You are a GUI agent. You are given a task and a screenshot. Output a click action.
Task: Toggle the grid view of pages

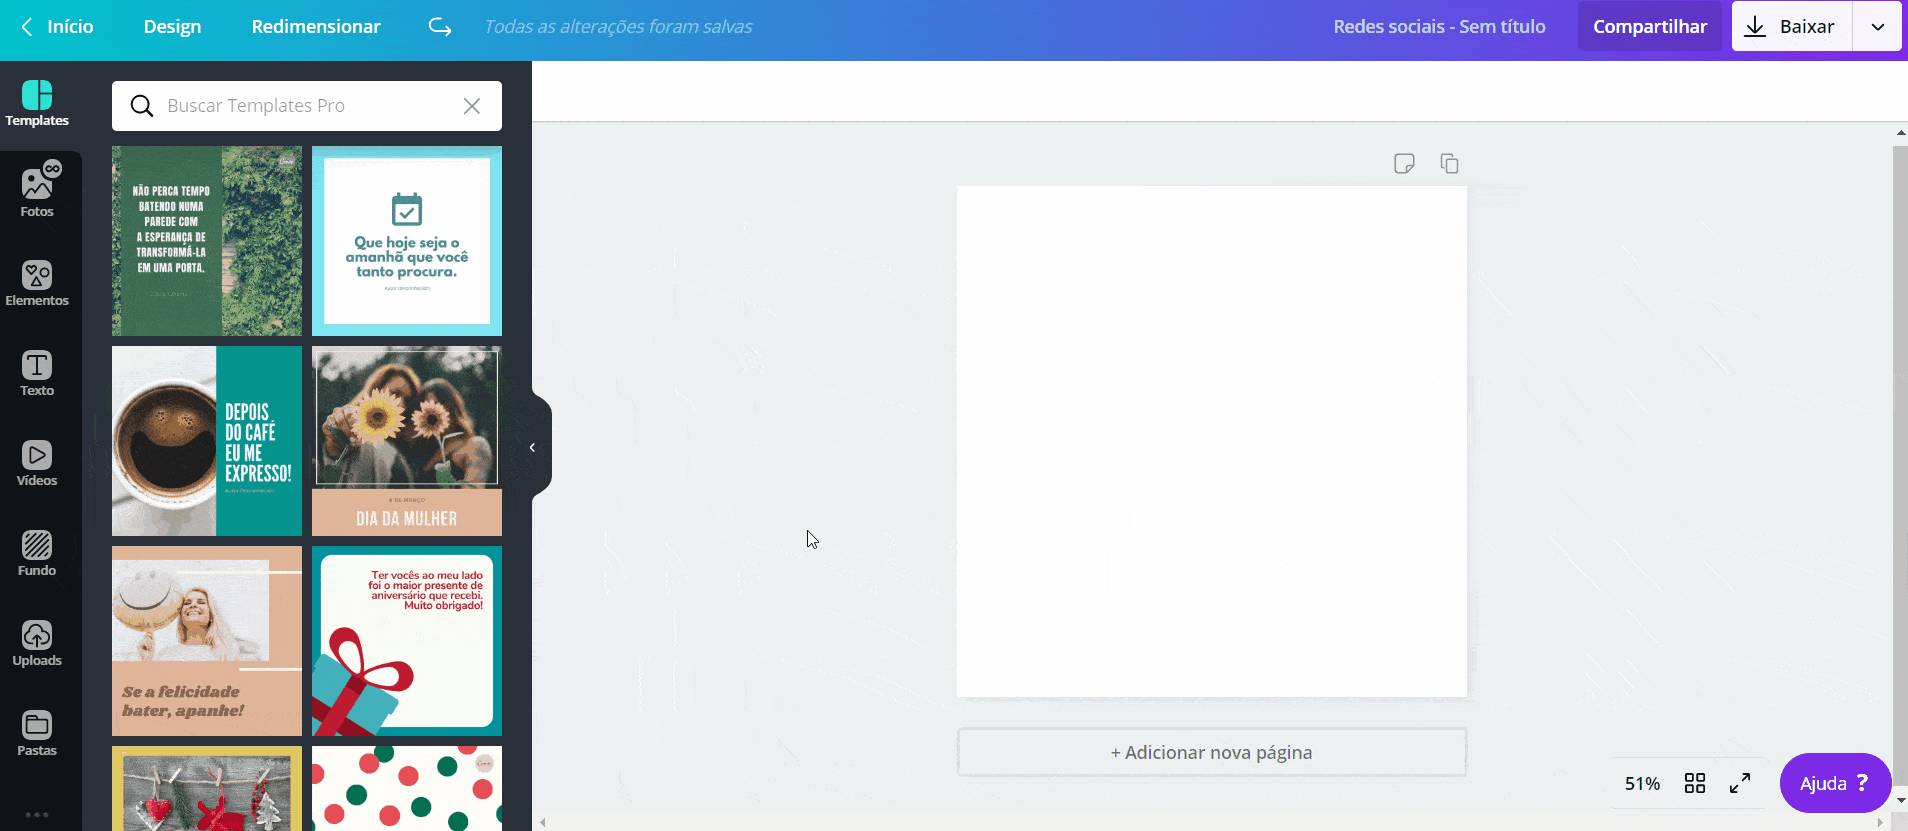(x=1695, y=783)
